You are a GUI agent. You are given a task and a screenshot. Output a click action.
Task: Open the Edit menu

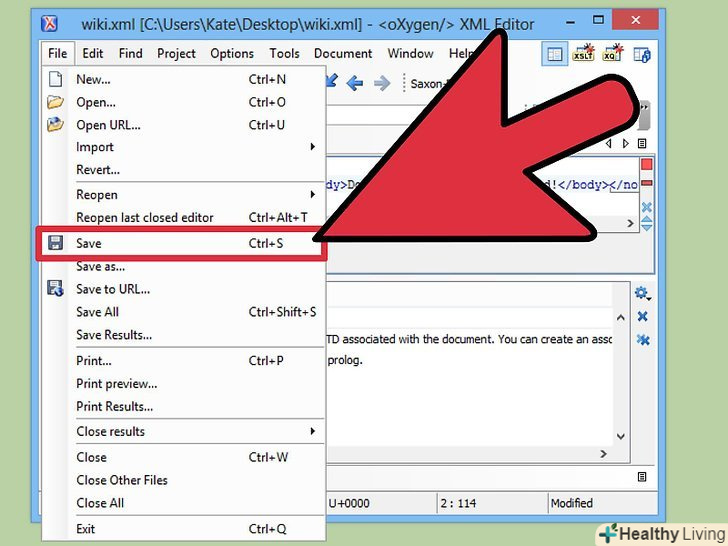pos(92,53)
